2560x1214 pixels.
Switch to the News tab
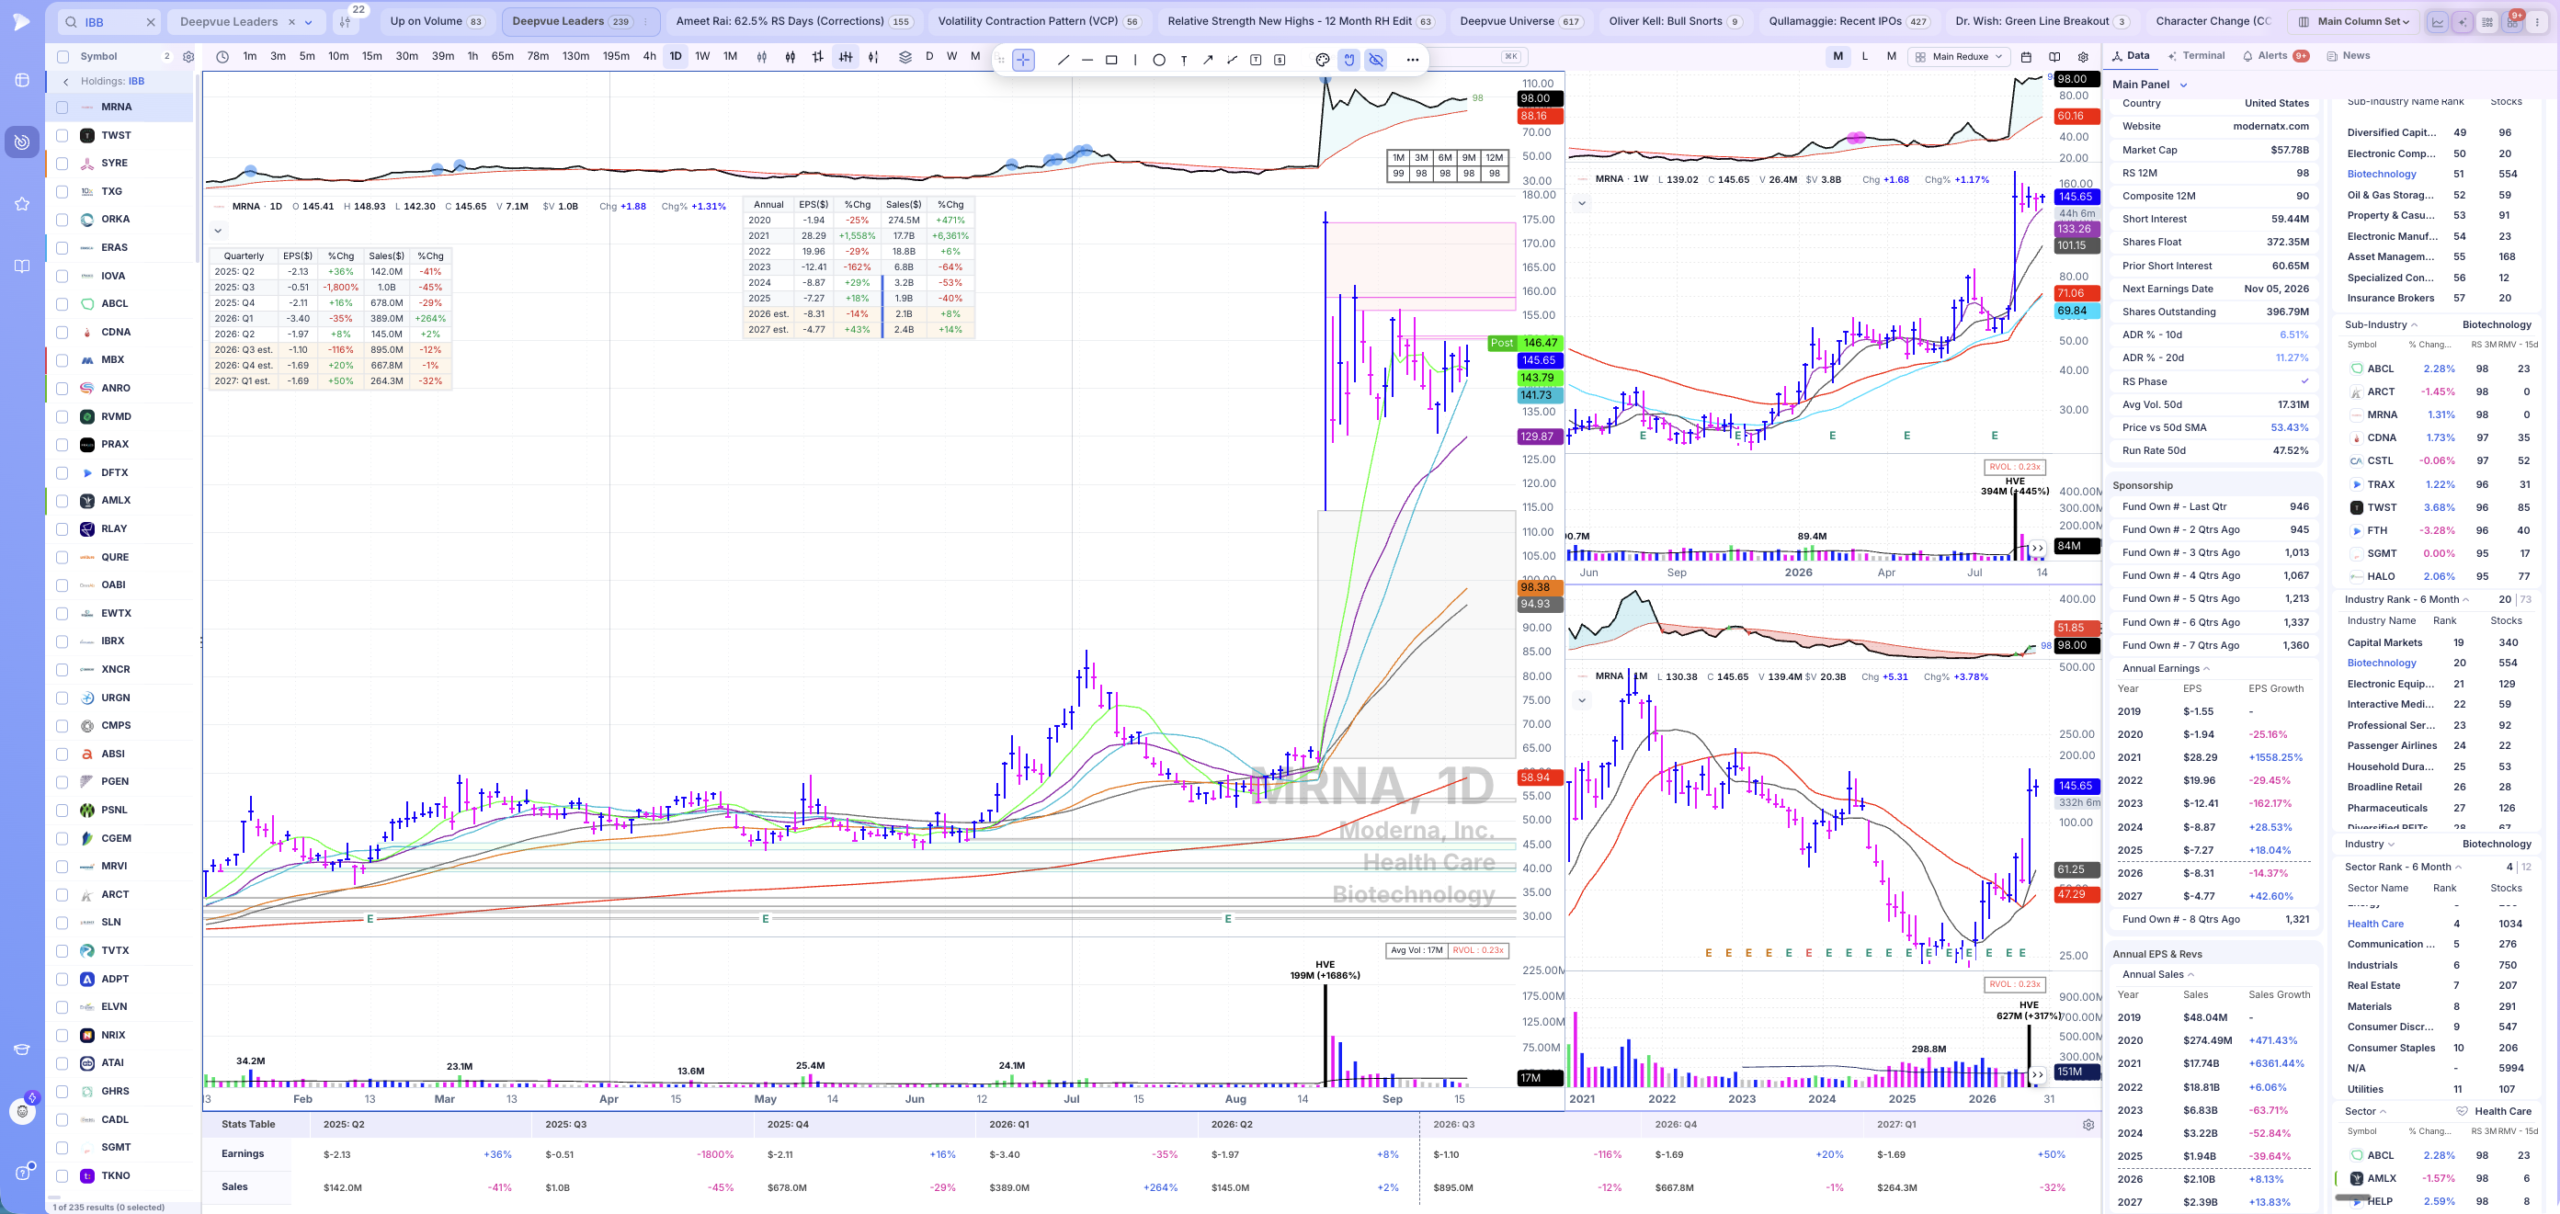[2349, 56]
